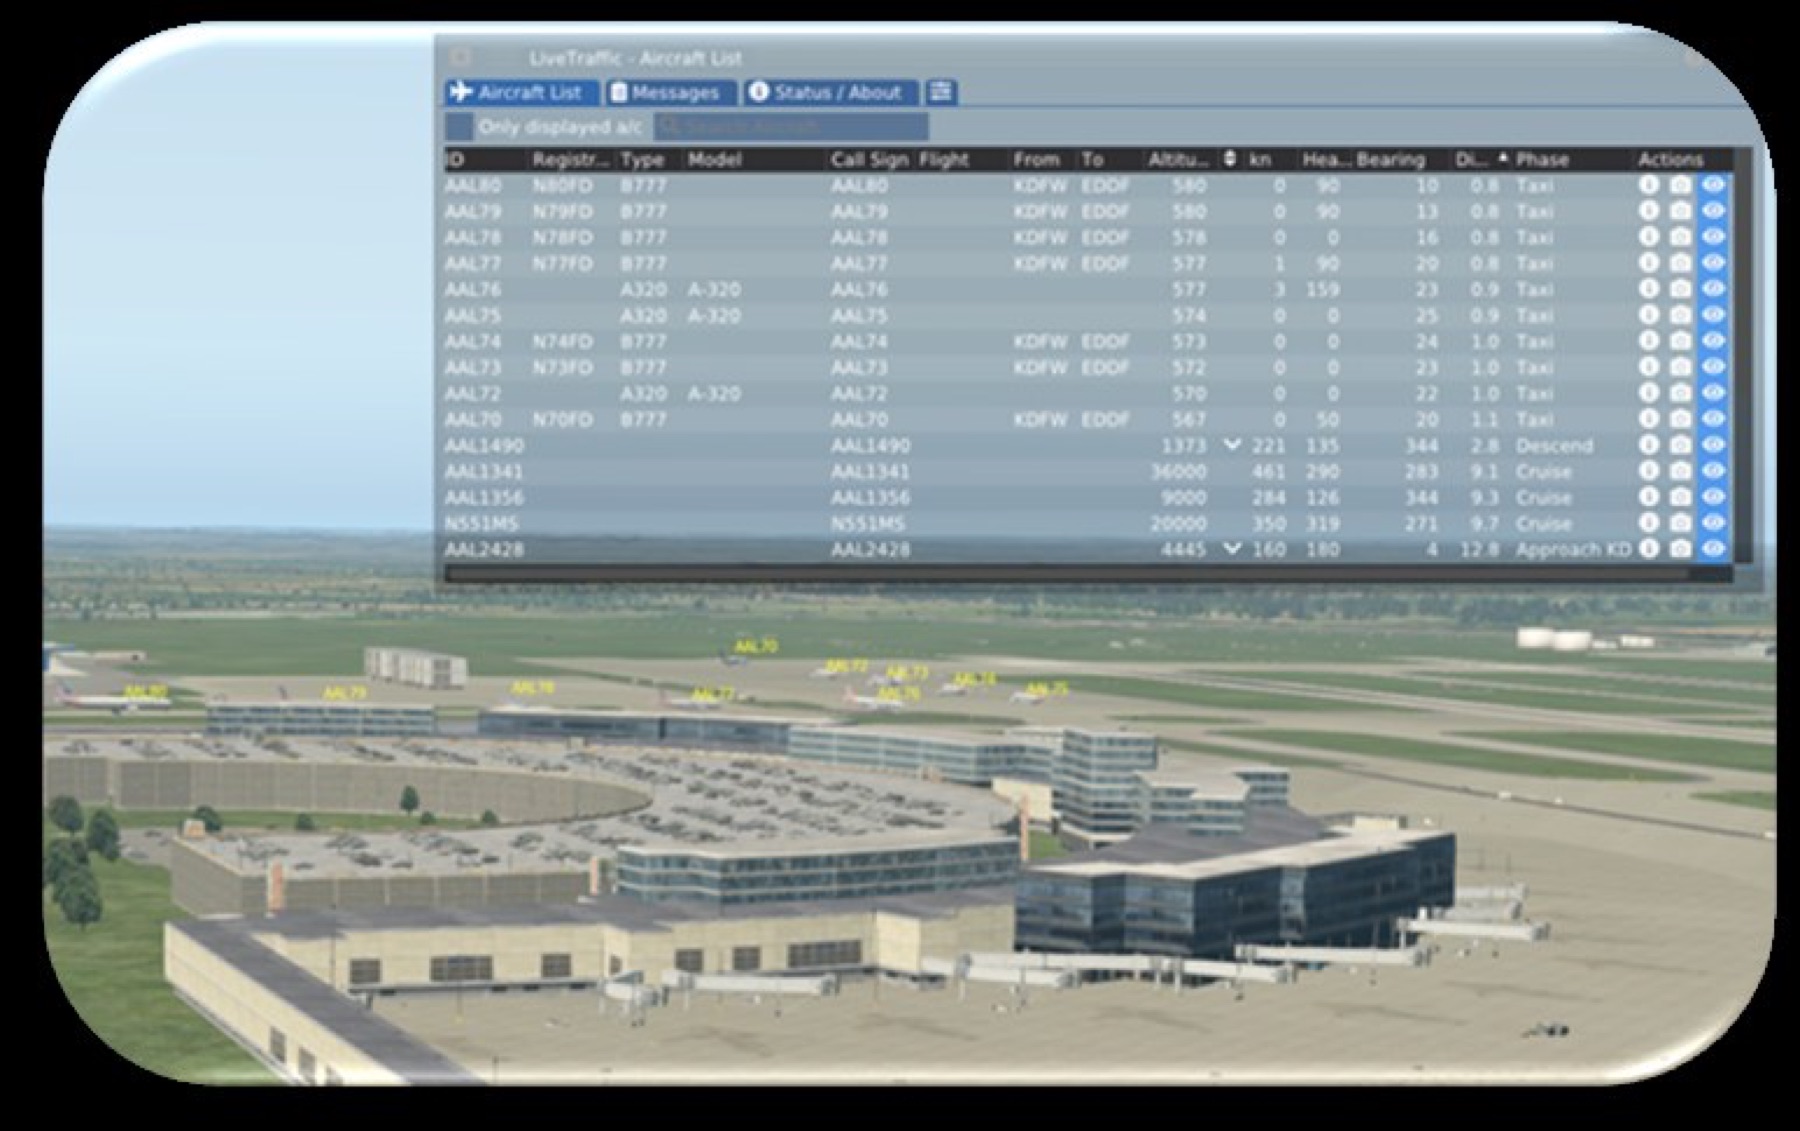1800x1131 pixels.
Task: Open camera view on AAL2428
Action: click(1681, 549)
